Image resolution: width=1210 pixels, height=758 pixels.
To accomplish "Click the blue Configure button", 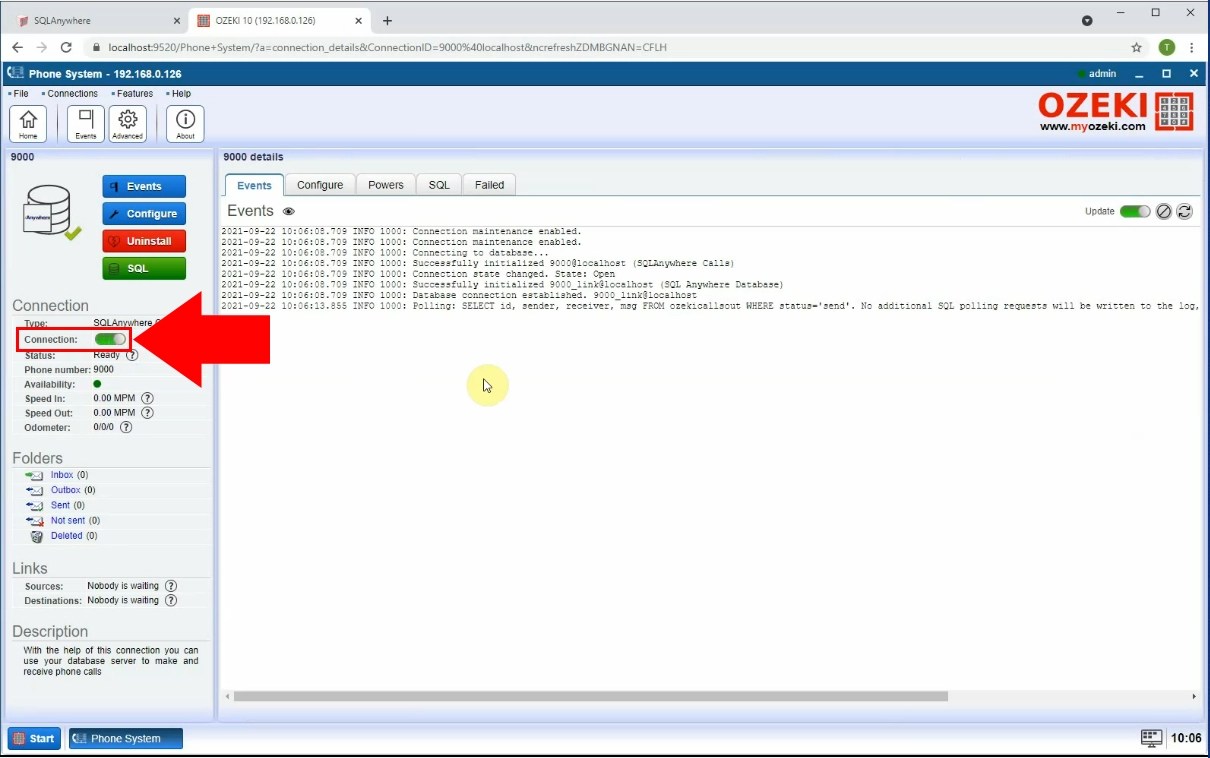I will point(144,213).
